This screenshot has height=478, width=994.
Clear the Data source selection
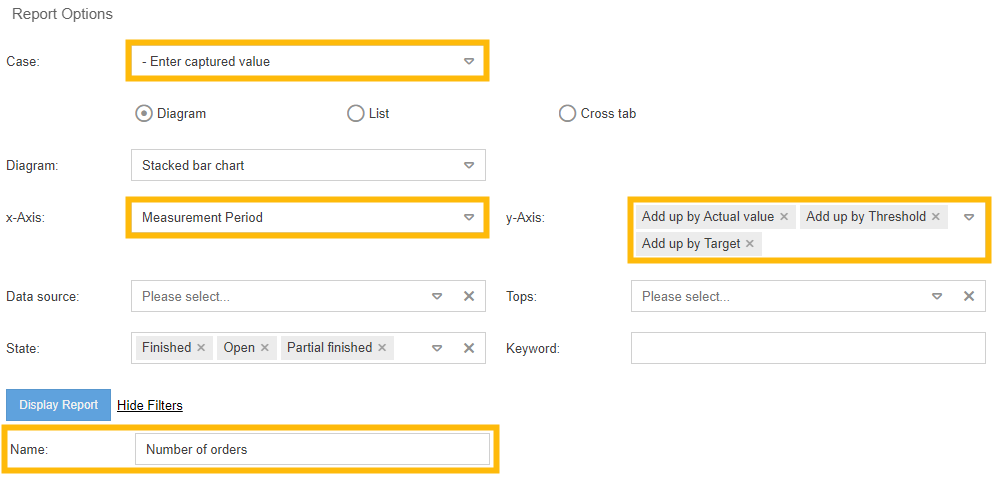point(468,296)
